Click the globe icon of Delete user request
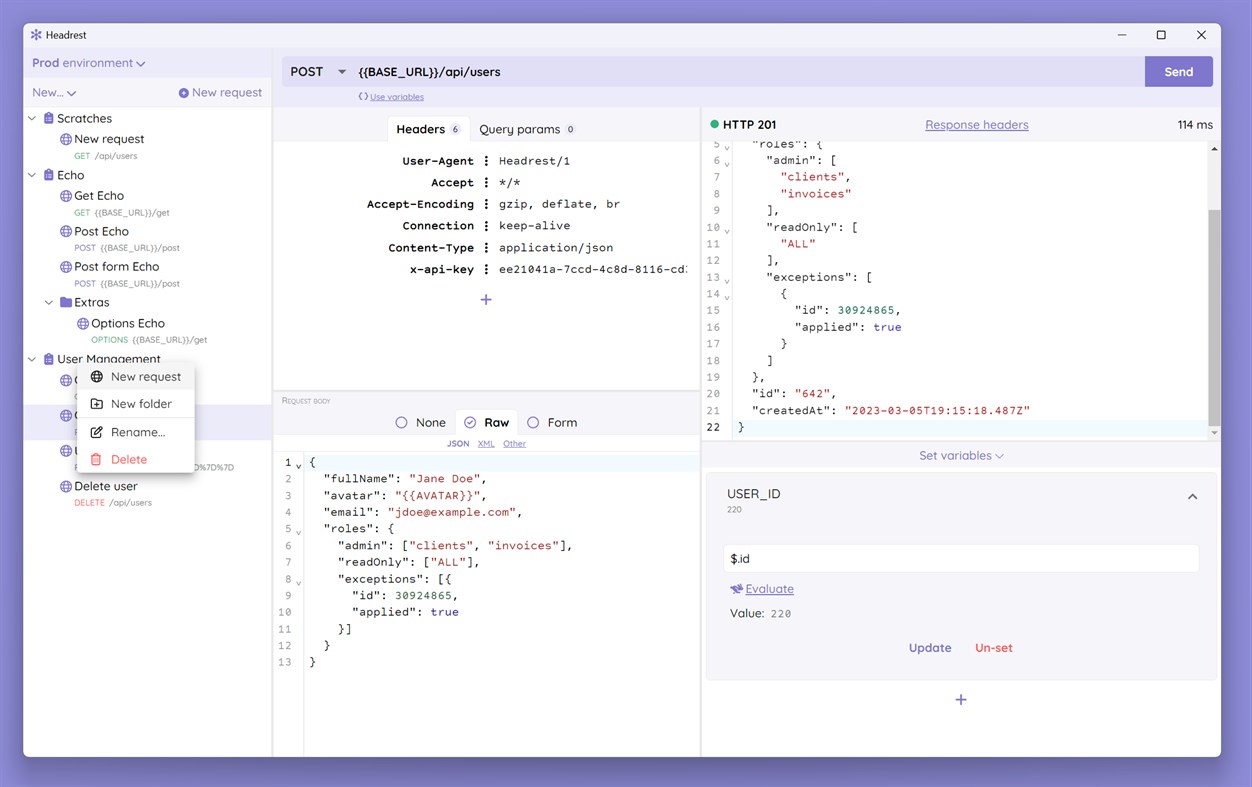Screen dimensions: 1252x787 coord(66,487)
